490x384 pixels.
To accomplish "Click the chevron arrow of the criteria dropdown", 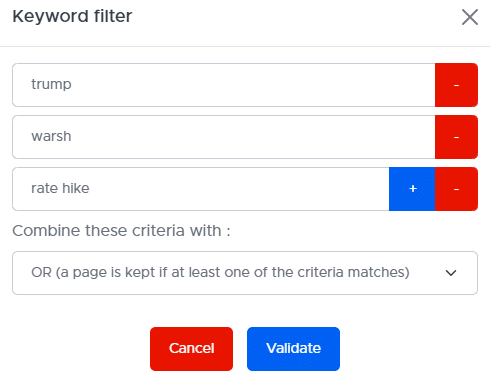I will [451, 273].
